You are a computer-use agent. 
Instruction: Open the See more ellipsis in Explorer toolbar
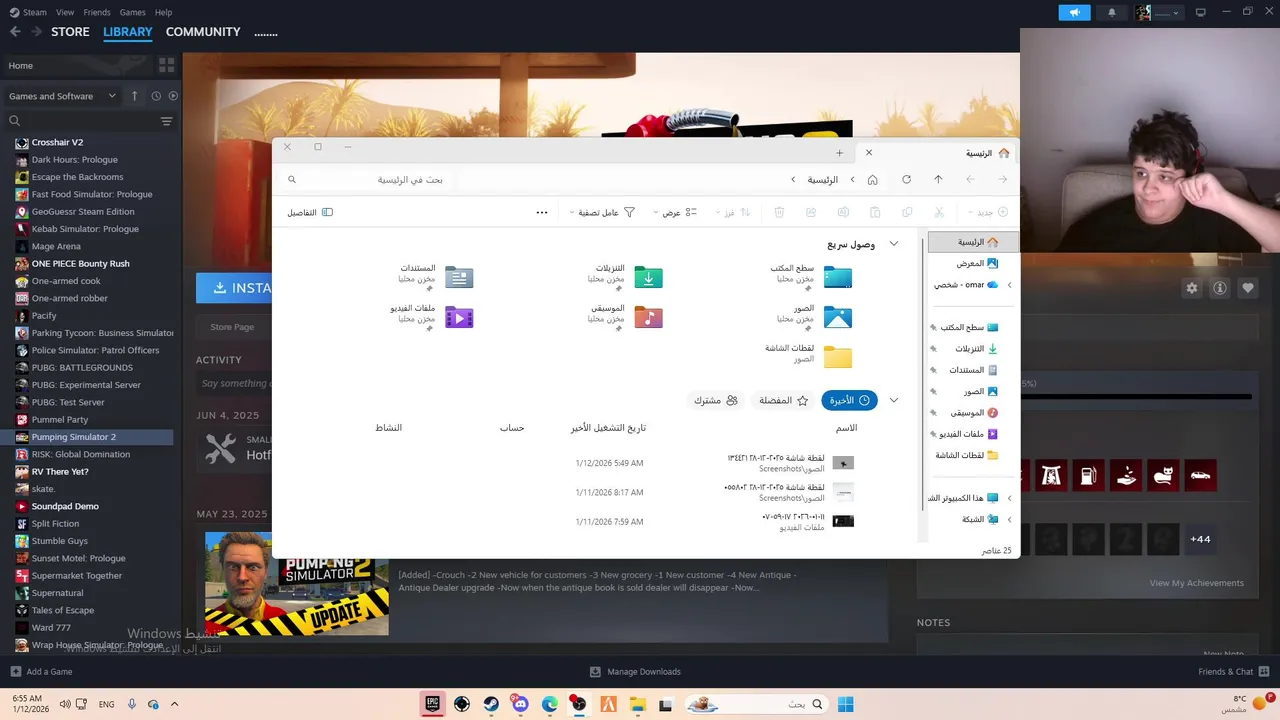pyautogui.click(x=542, y=212)
